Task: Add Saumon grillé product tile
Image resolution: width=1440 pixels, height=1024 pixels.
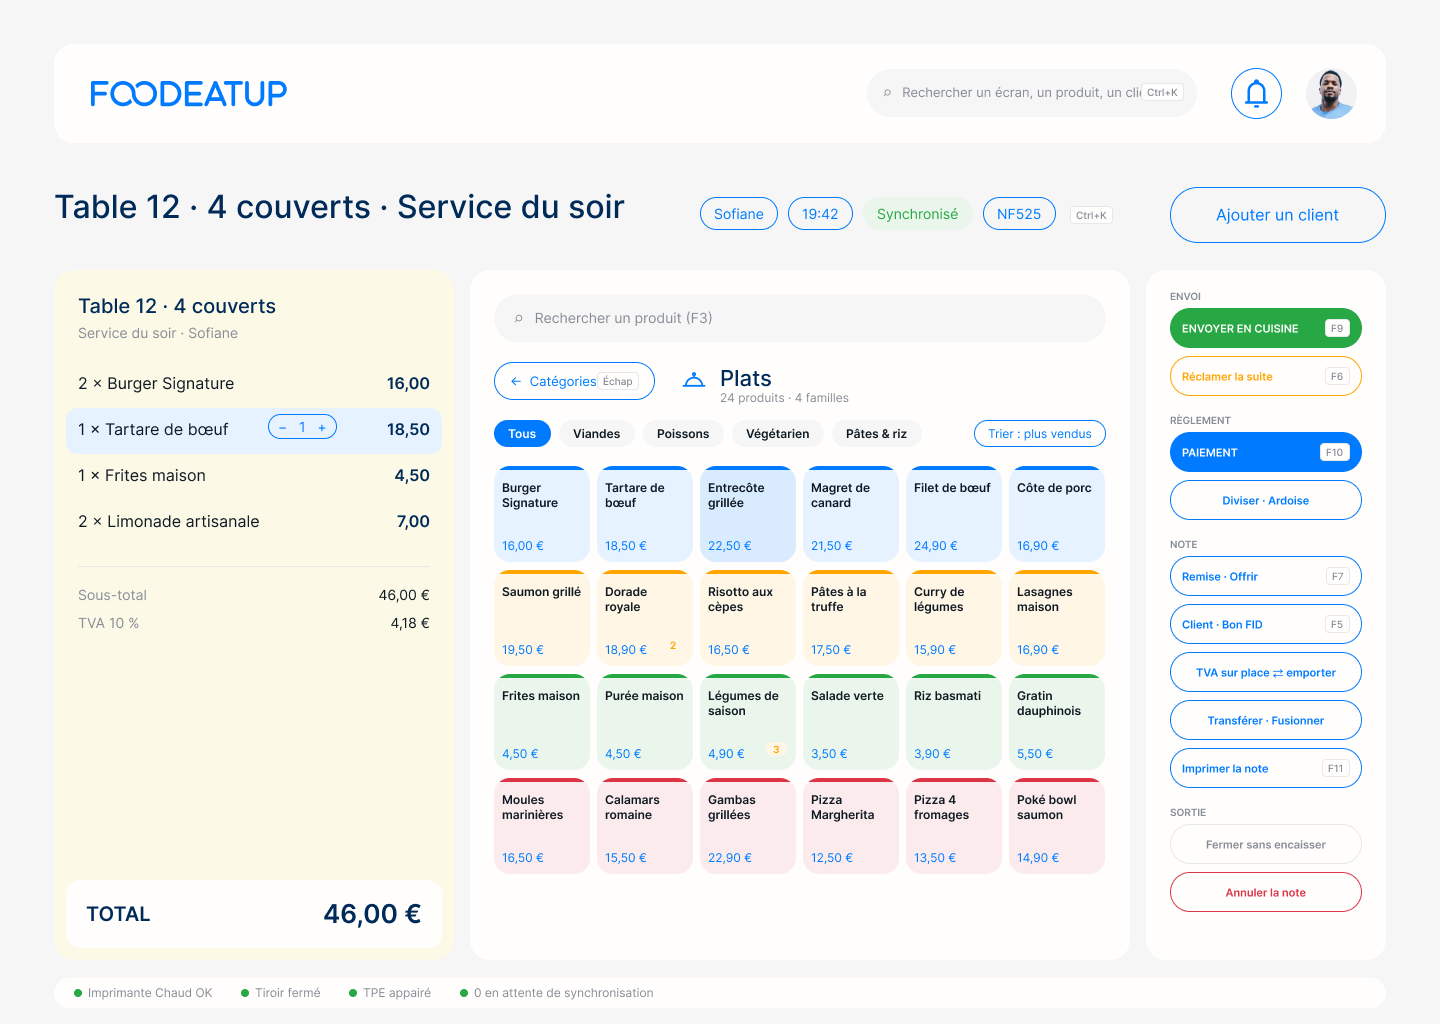Action: [542, 618]
